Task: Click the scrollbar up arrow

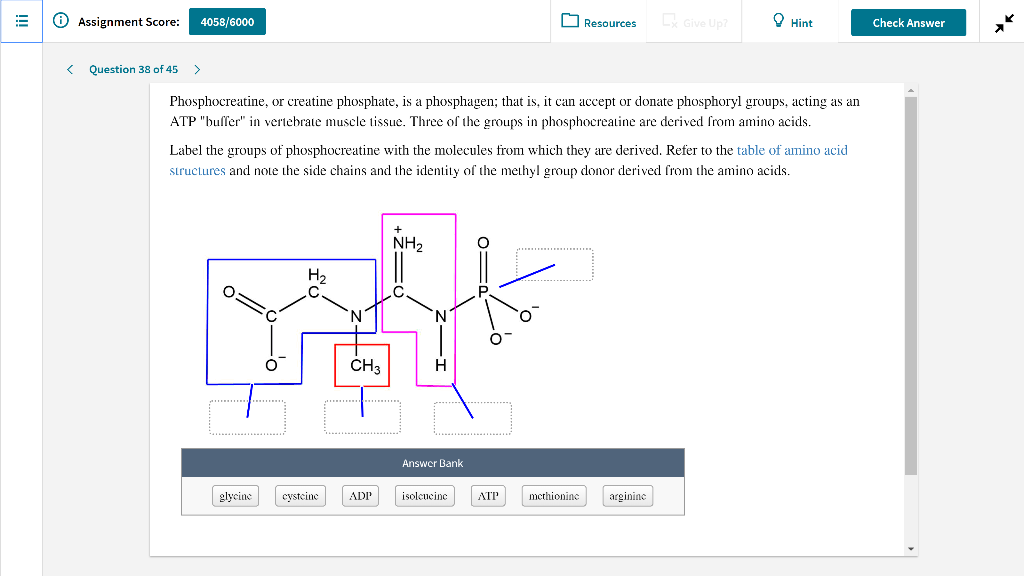Action: pos(910,90)
